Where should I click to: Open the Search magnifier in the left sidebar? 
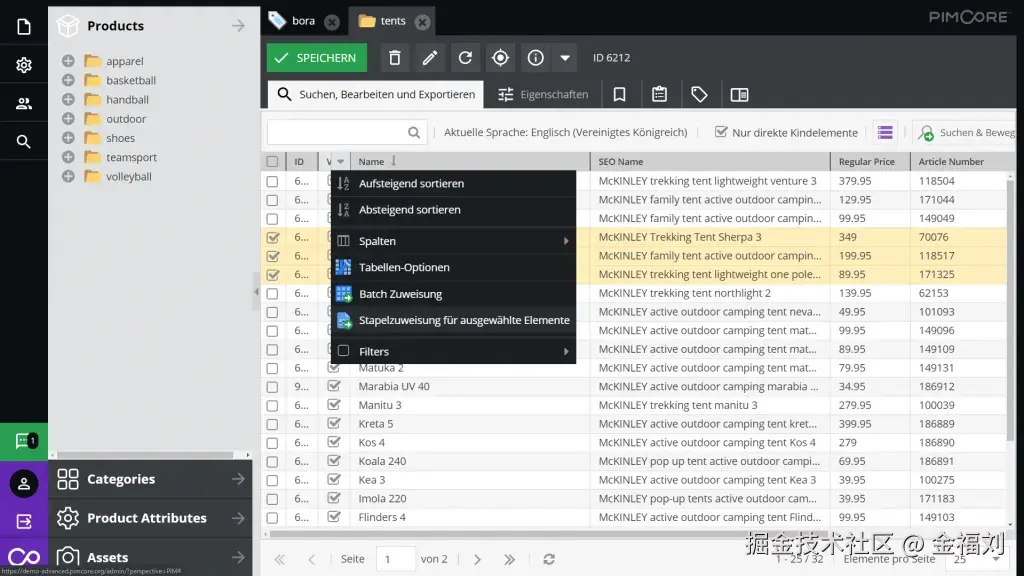24,141
